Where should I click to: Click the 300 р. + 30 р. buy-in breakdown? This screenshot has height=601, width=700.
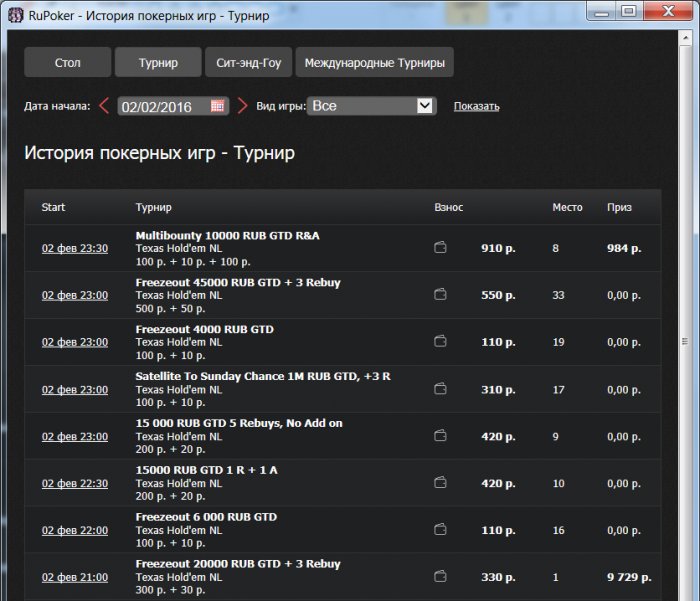coord(170,590)
